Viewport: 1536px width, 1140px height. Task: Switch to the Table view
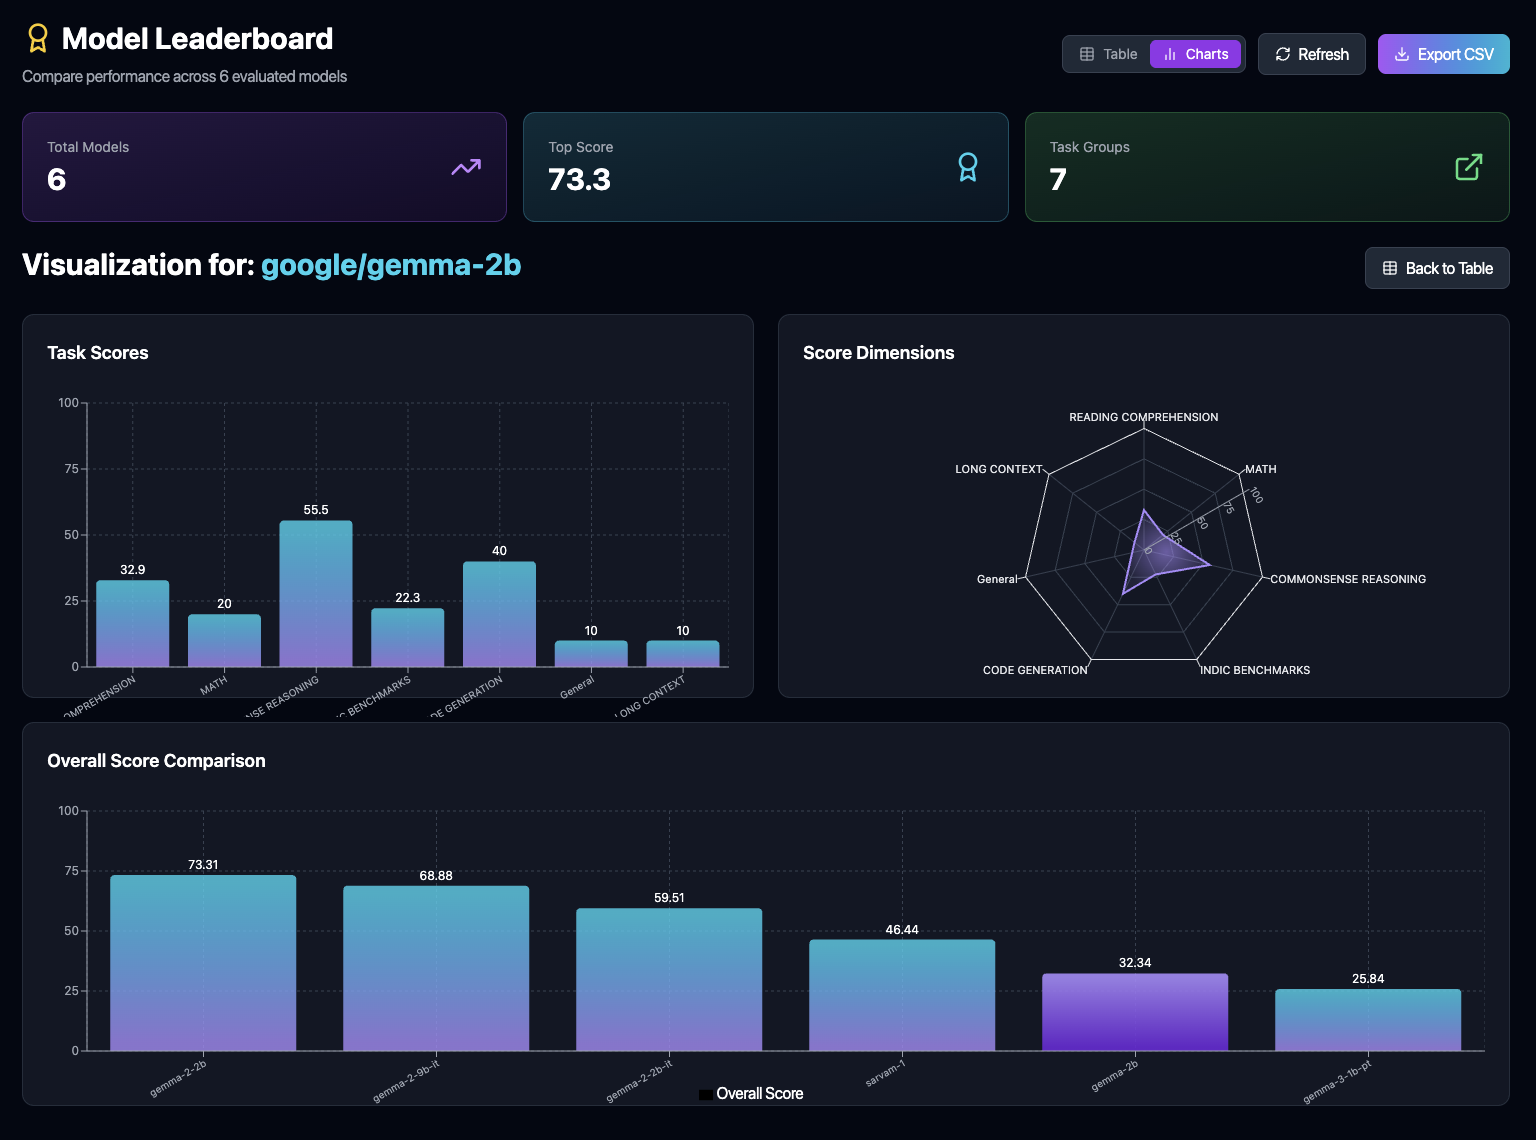1109,54
